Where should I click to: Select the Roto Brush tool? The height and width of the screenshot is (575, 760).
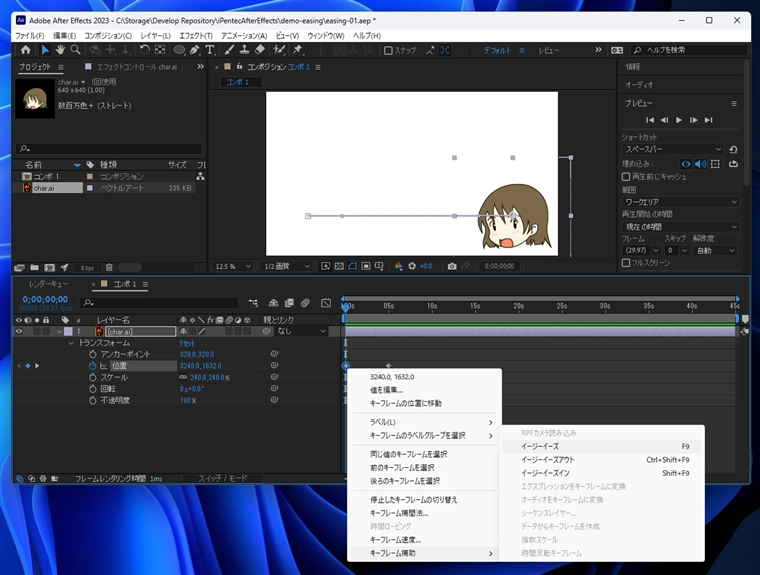click(x=279, y=50)
